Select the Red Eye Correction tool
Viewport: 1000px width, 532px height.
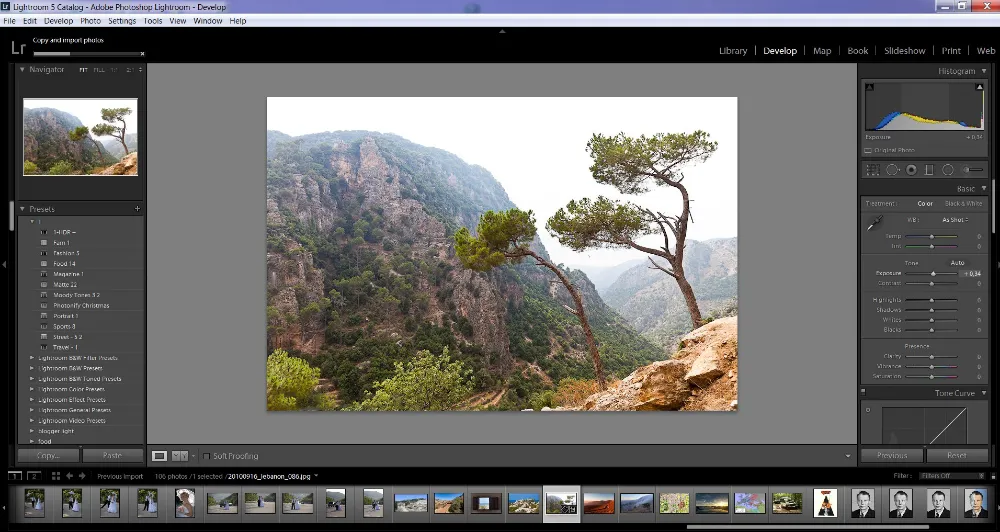click(x=911, y=170)
